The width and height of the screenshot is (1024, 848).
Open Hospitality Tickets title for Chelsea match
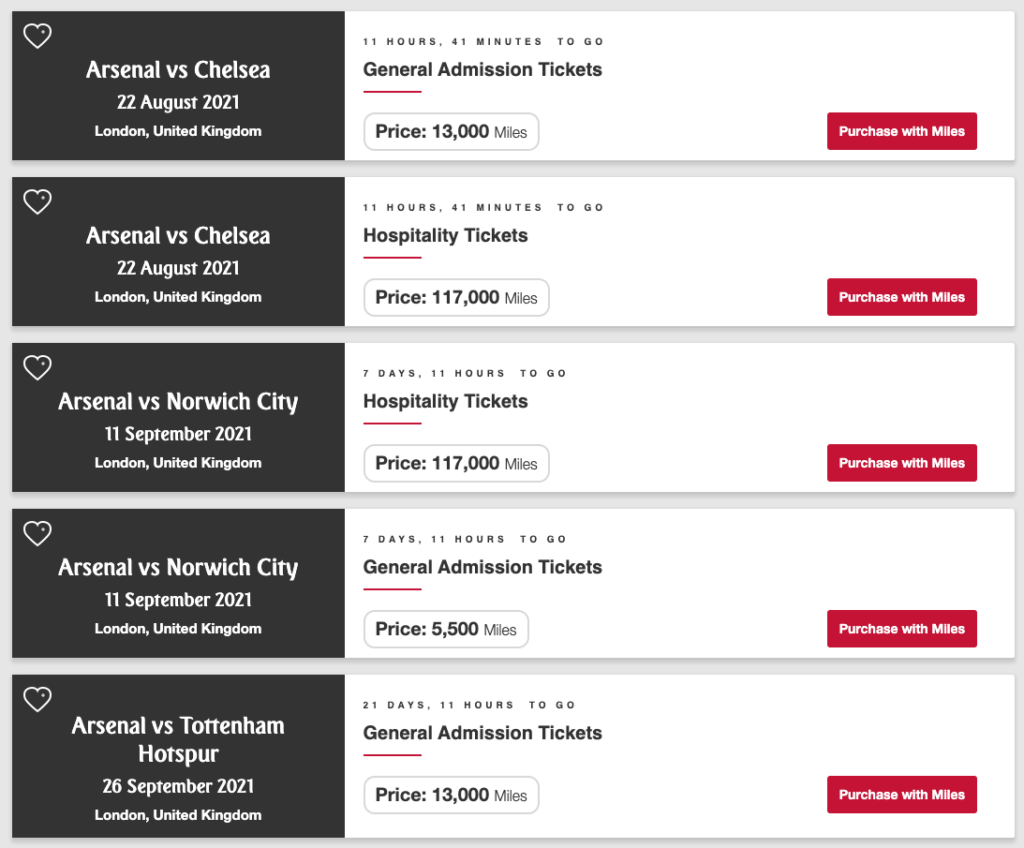pos(445,236)
